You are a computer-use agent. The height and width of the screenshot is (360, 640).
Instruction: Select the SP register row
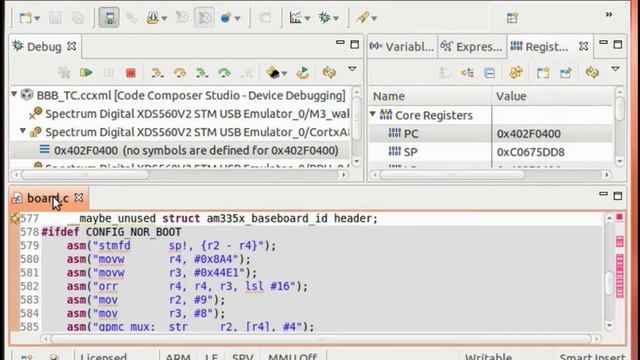click(491, 152)
